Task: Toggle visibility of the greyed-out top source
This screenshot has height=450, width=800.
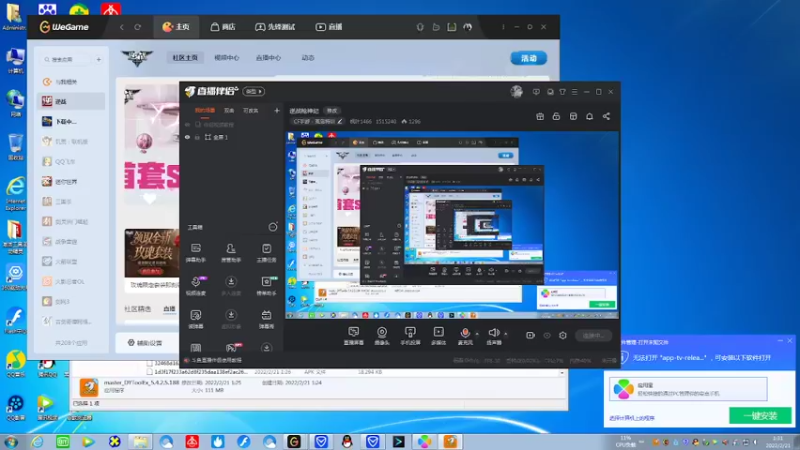Action: pos(187,124)
